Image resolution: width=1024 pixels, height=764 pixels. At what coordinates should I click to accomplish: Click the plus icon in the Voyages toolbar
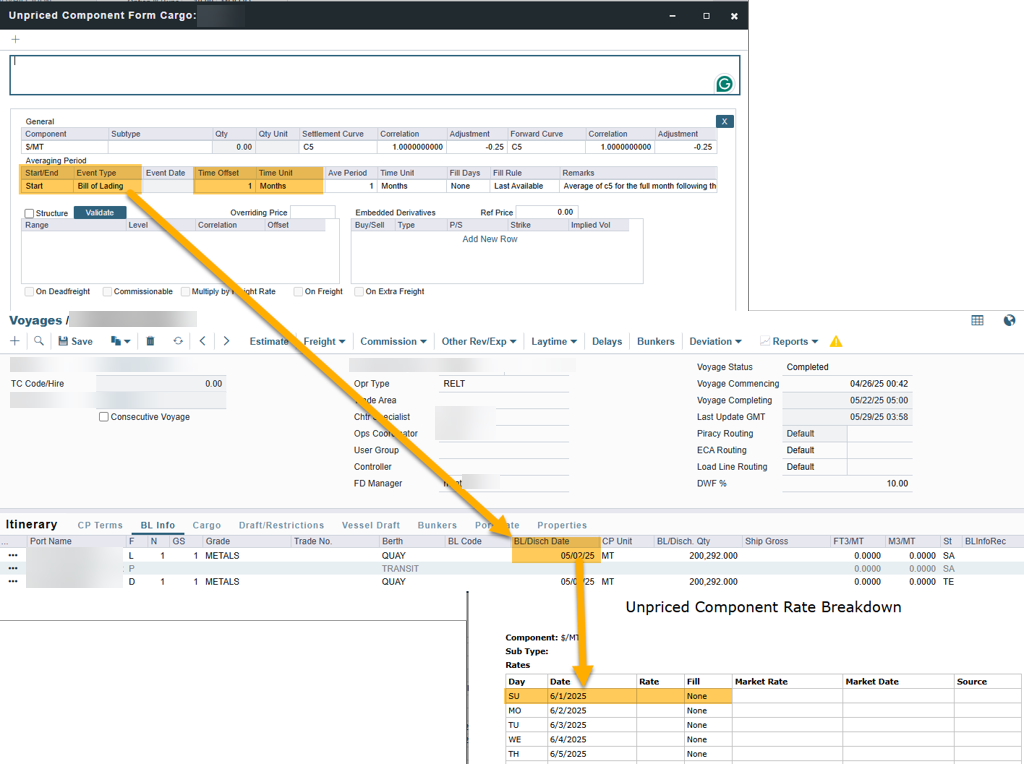[15, 341]
